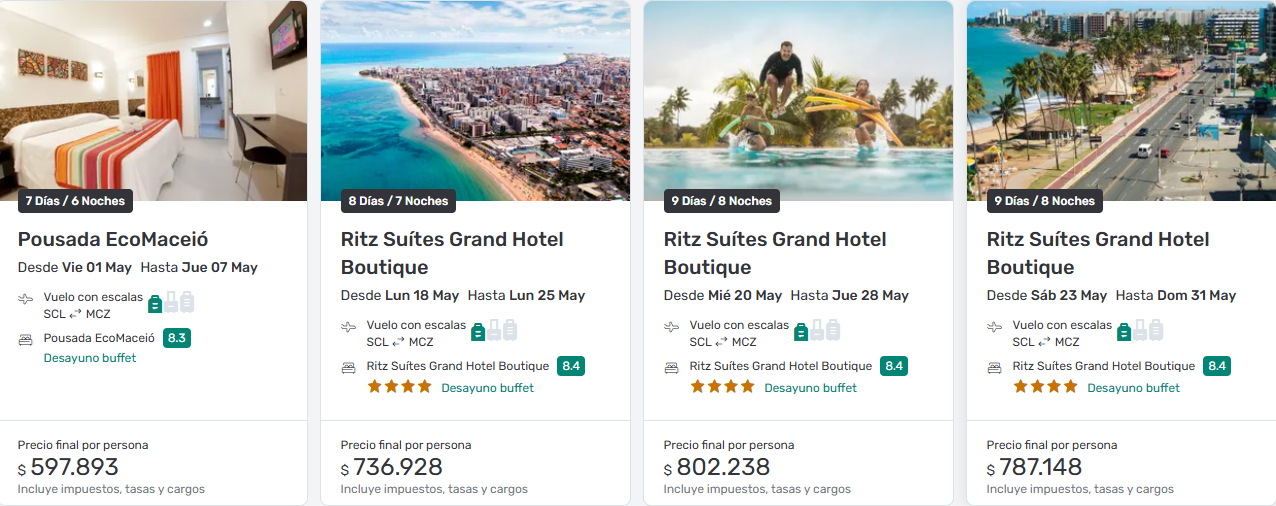Open the Pousada EcoMaceió bedroom photo

(154, 100)
